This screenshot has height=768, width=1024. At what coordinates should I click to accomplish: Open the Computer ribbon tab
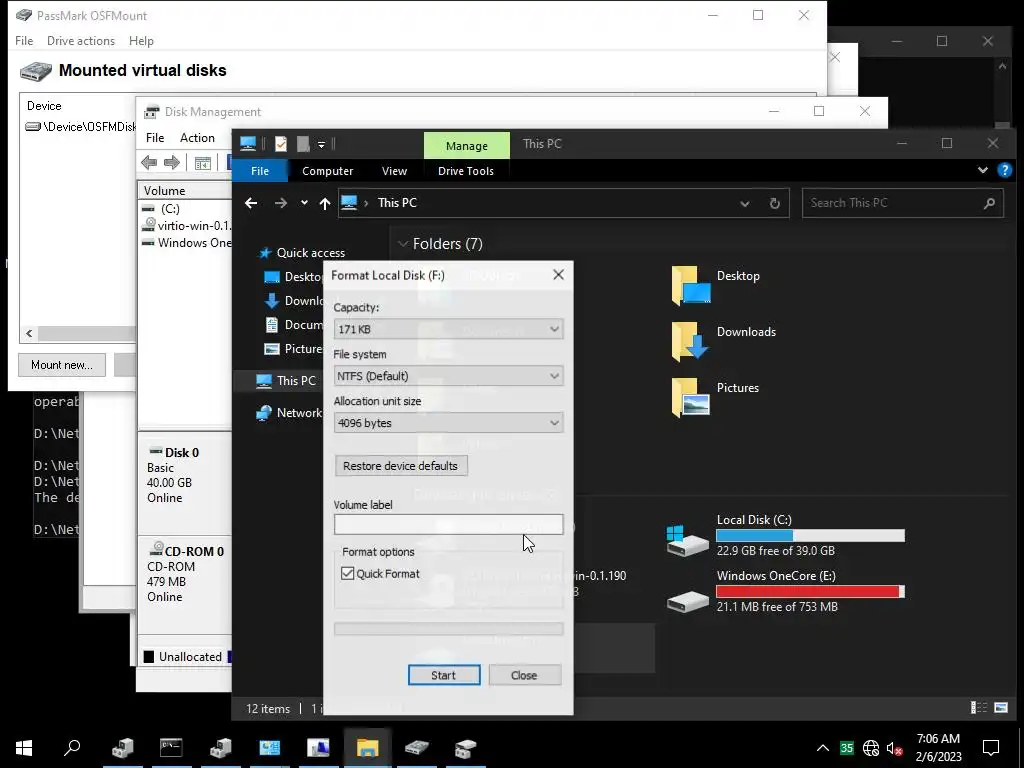[x=327, y=171]
